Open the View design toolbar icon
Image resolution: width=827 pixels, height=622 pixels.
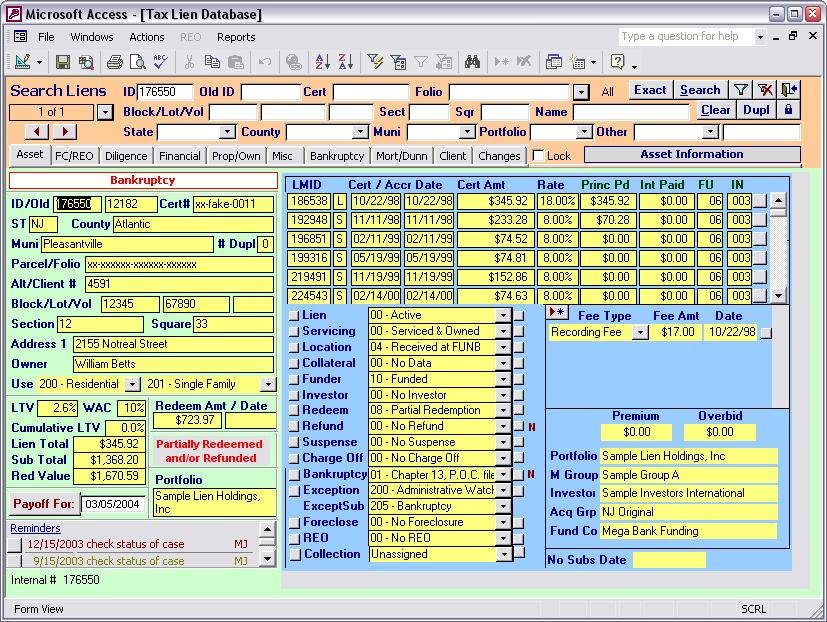tap(23, 62)
